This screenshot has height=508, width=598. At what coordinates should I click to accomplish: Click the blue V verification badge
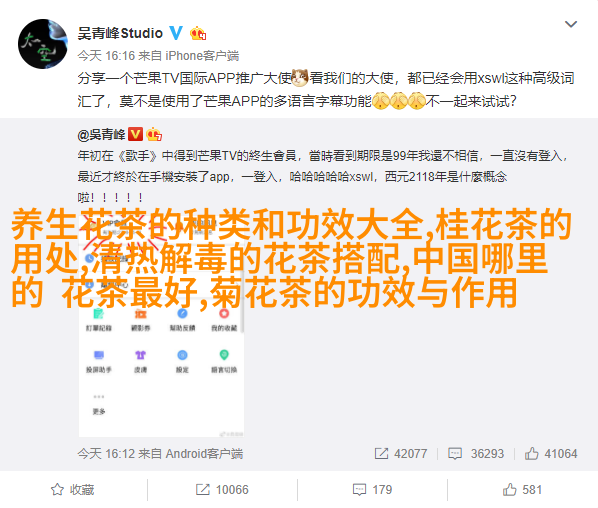pyautogui.click(x=175, y=33)
